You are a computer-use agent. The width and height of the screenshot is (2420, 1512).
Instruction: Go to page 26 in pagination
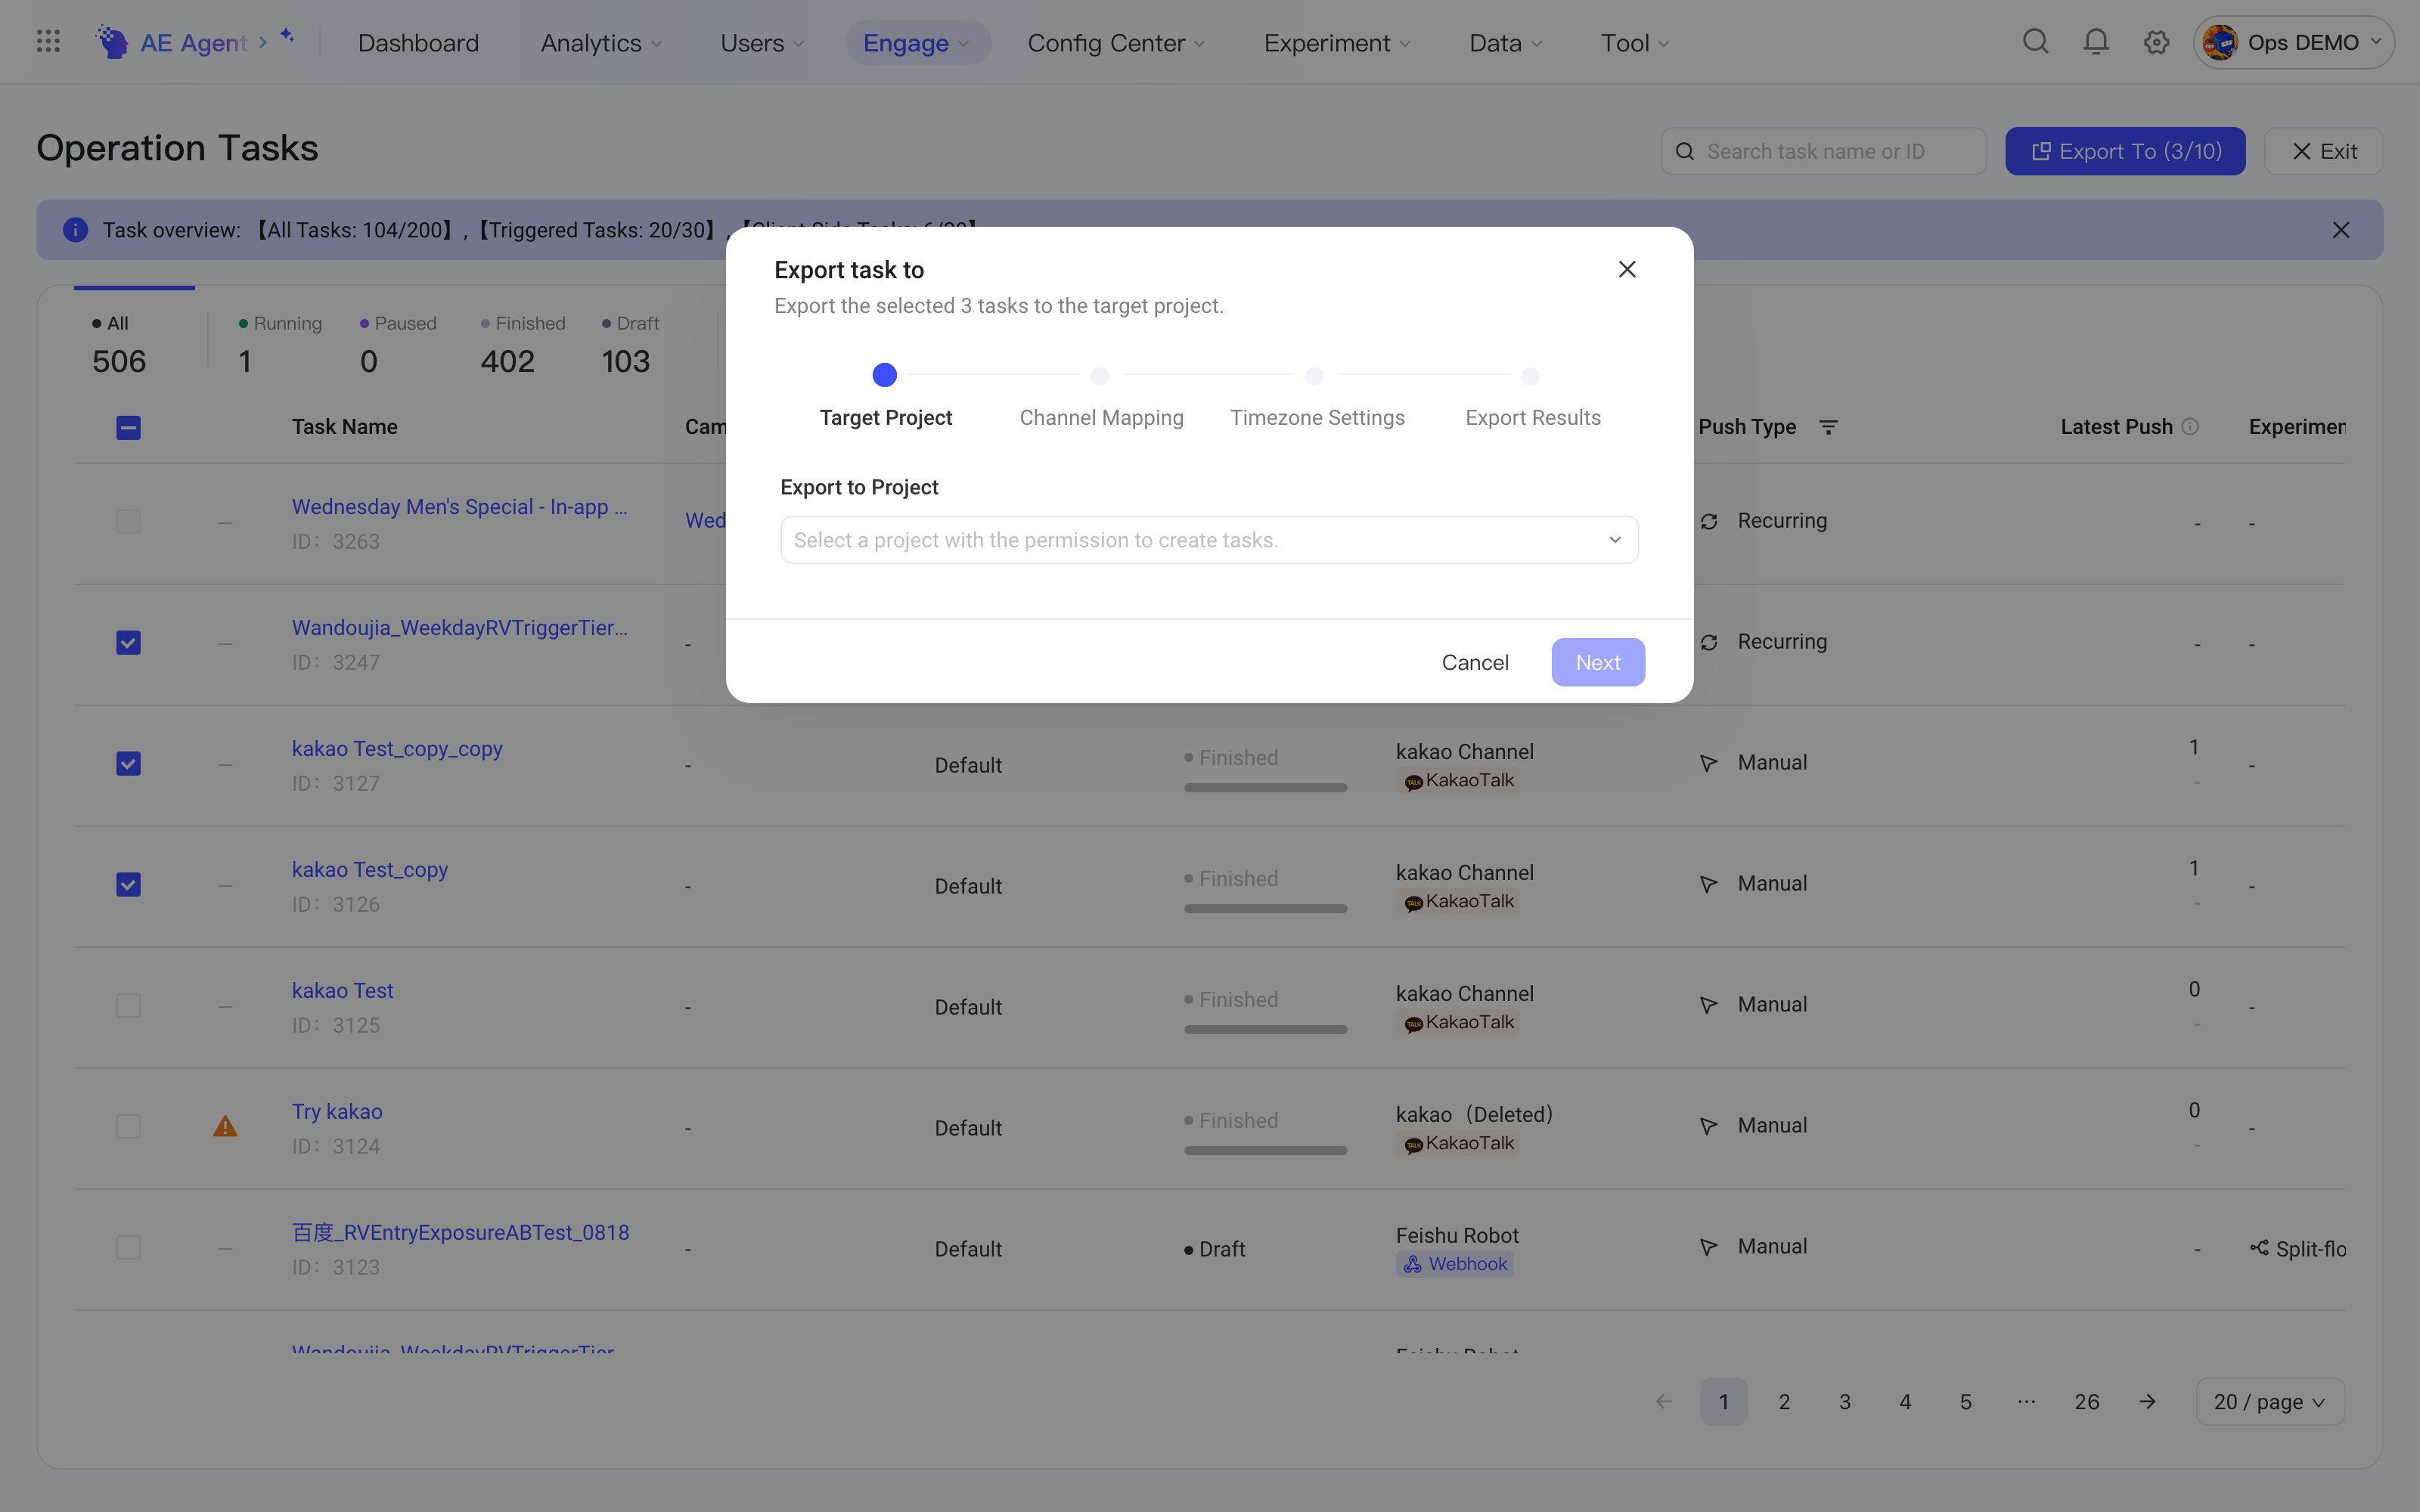click(x=2087, y=1402)
